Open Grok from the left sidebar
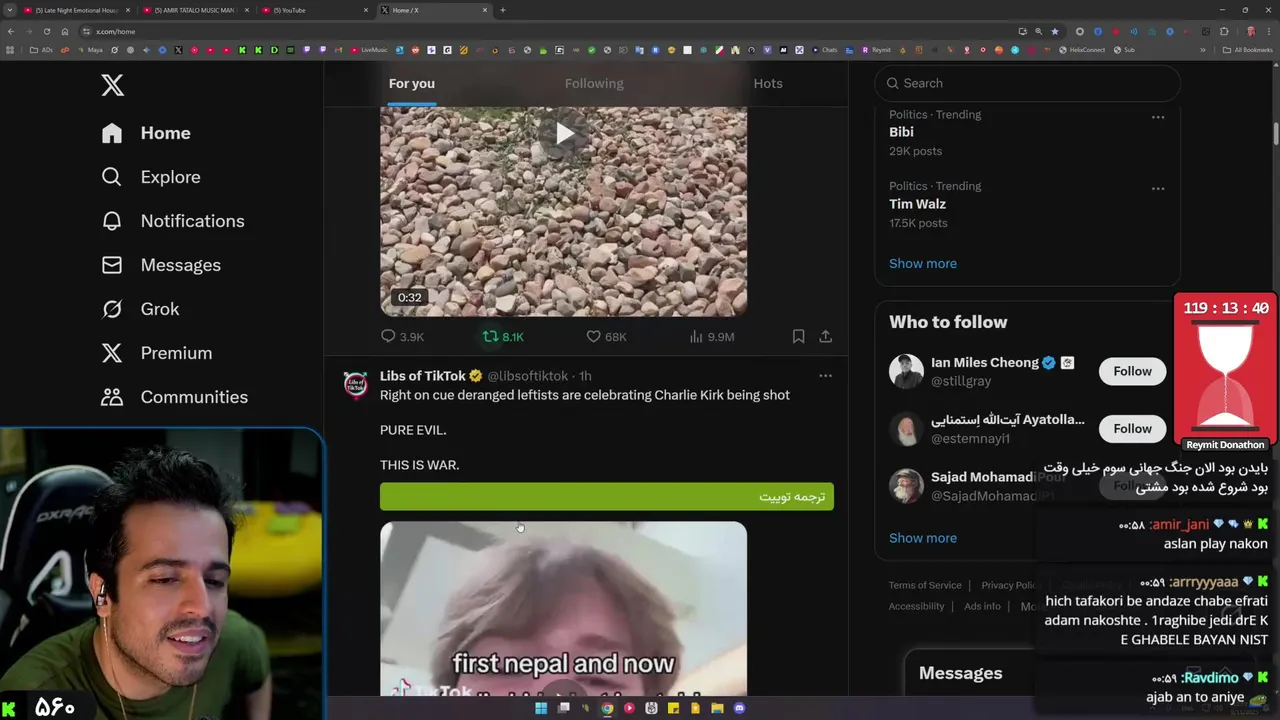1280x720 pixels. [140, 309]
